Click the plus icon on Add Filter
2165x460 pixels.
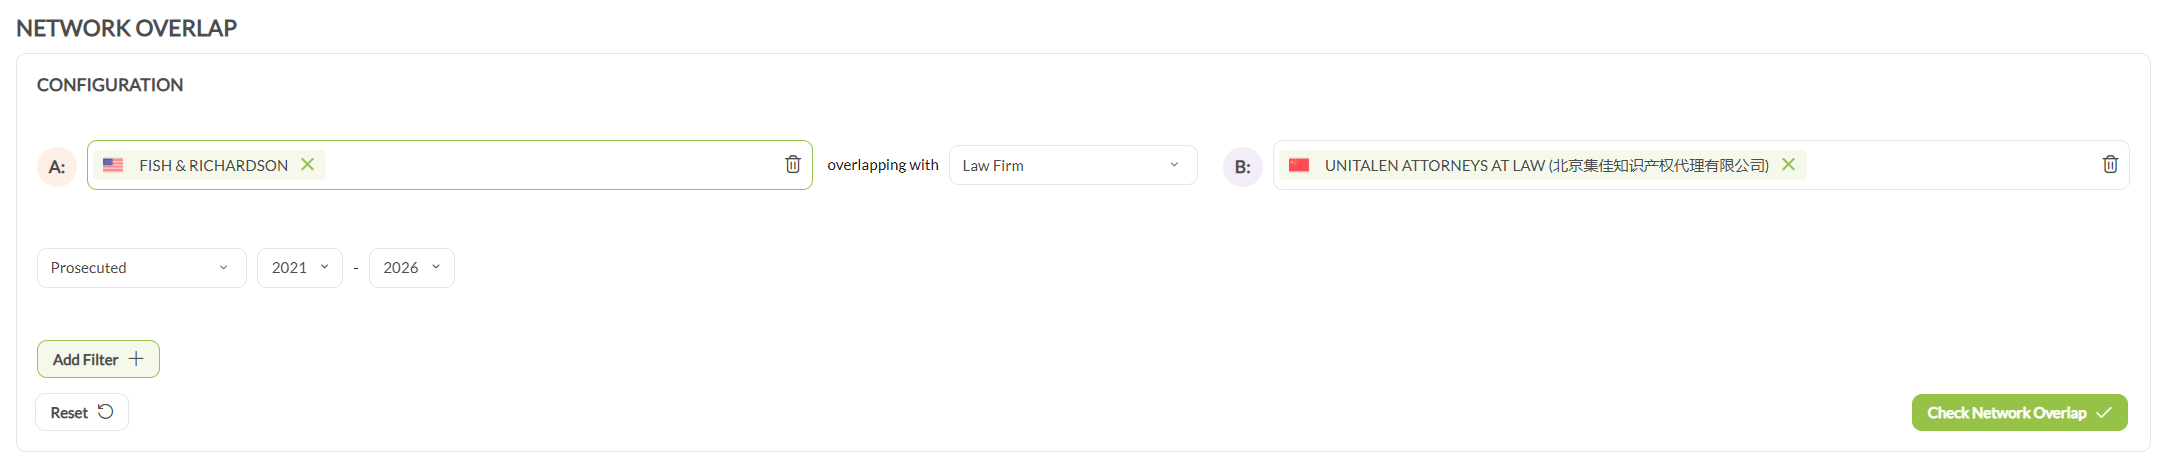pyautogui.click(x=136, y=359)
